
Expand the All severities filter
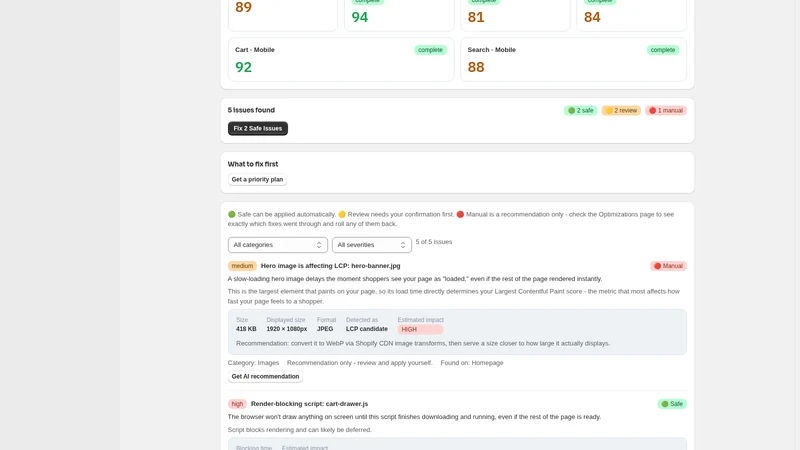[x=371, y=245]
